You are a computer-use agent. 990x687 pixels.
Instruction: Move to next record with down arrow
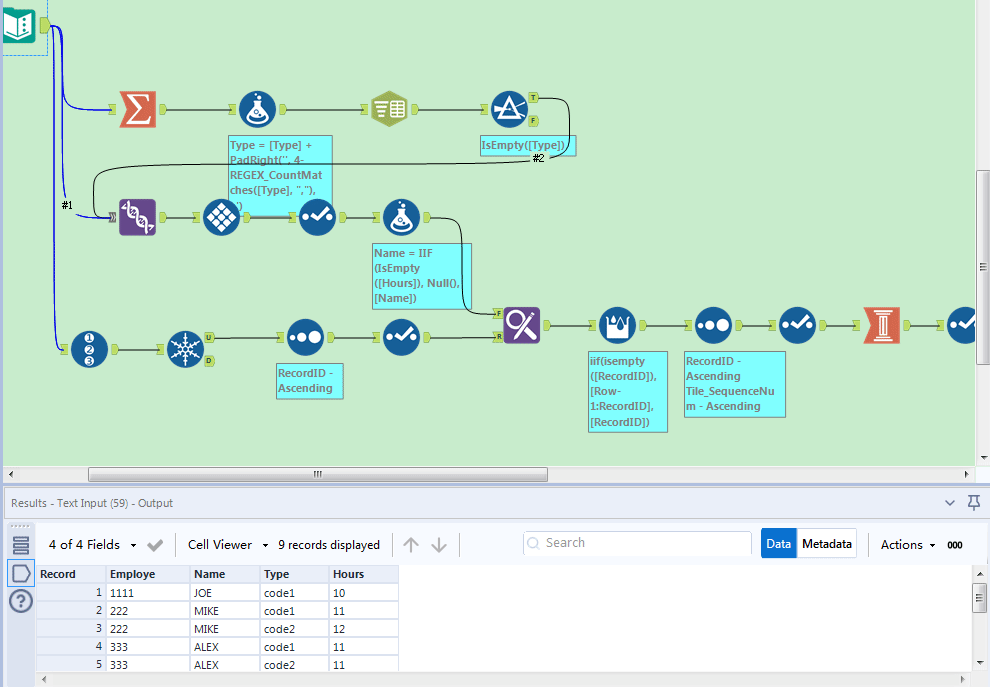[439, 544]
